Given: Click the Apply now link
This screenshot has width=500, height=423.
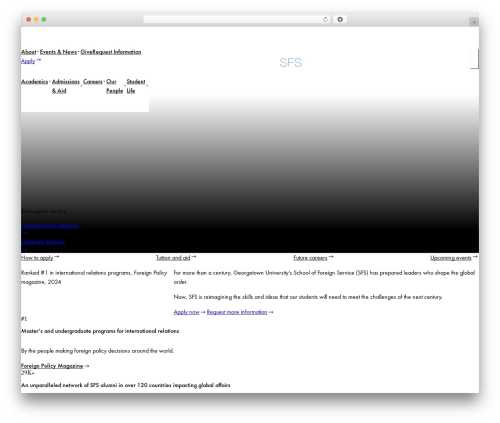Looking at the screenshot, I should tap(186, 312).
